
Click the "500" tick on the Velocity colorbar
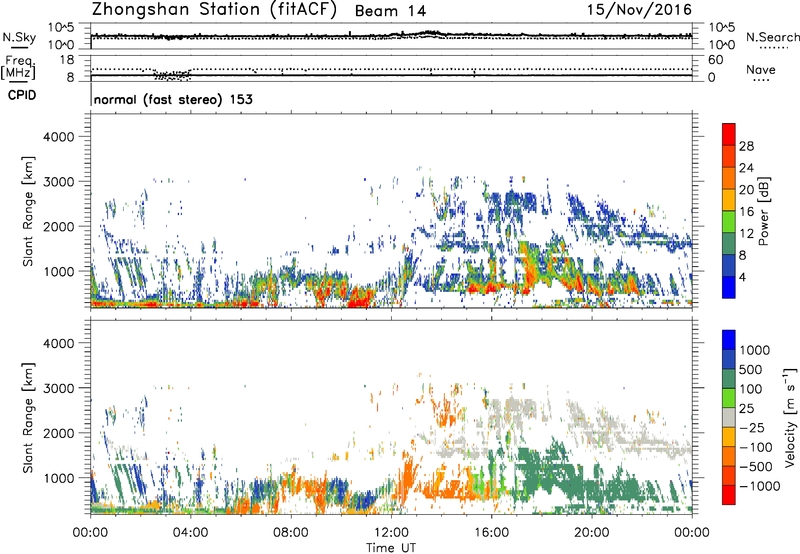coord(752,369)
